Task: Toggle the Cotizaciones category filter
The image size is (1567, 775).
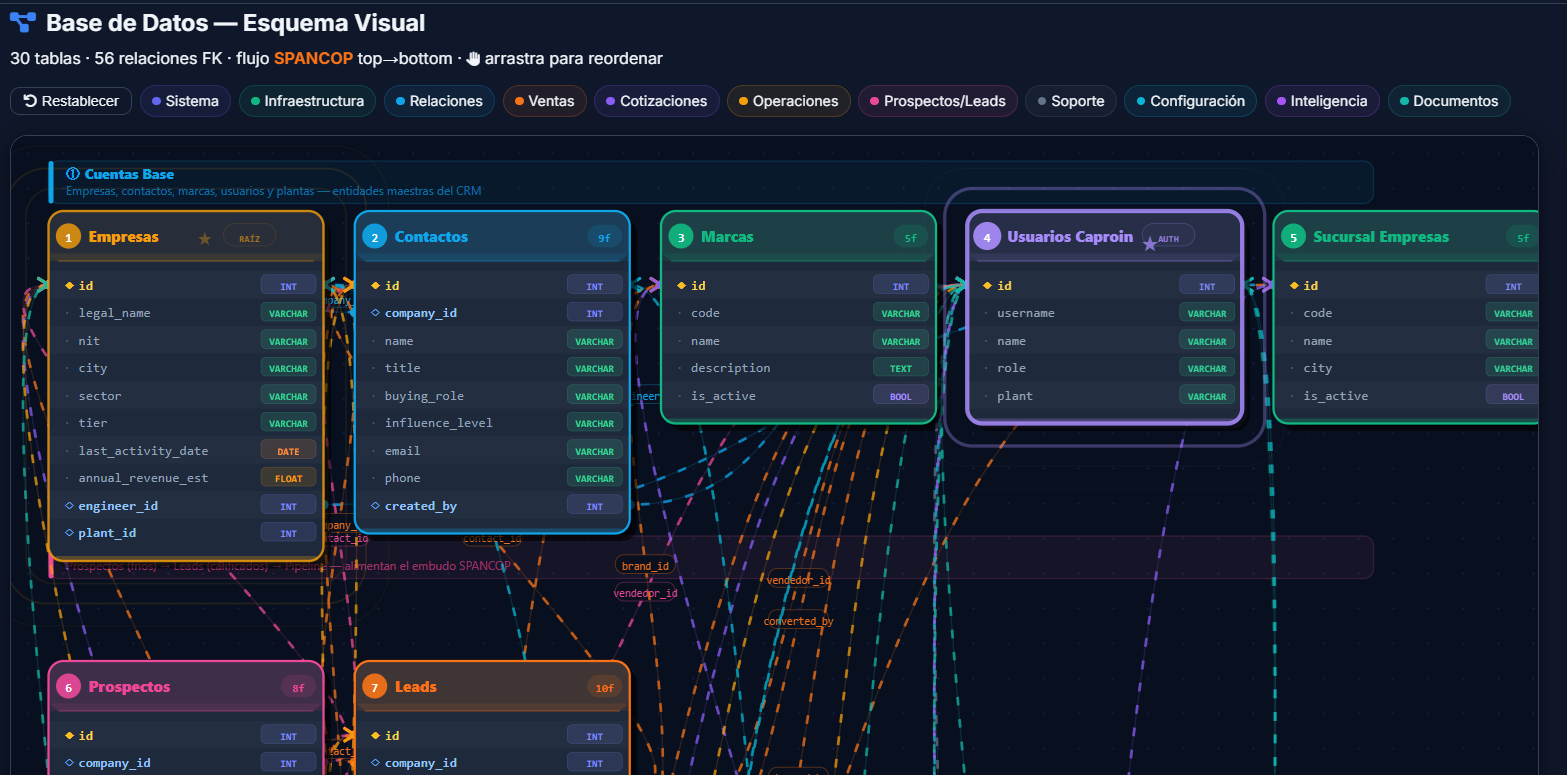Action: (x=656, y=101)
